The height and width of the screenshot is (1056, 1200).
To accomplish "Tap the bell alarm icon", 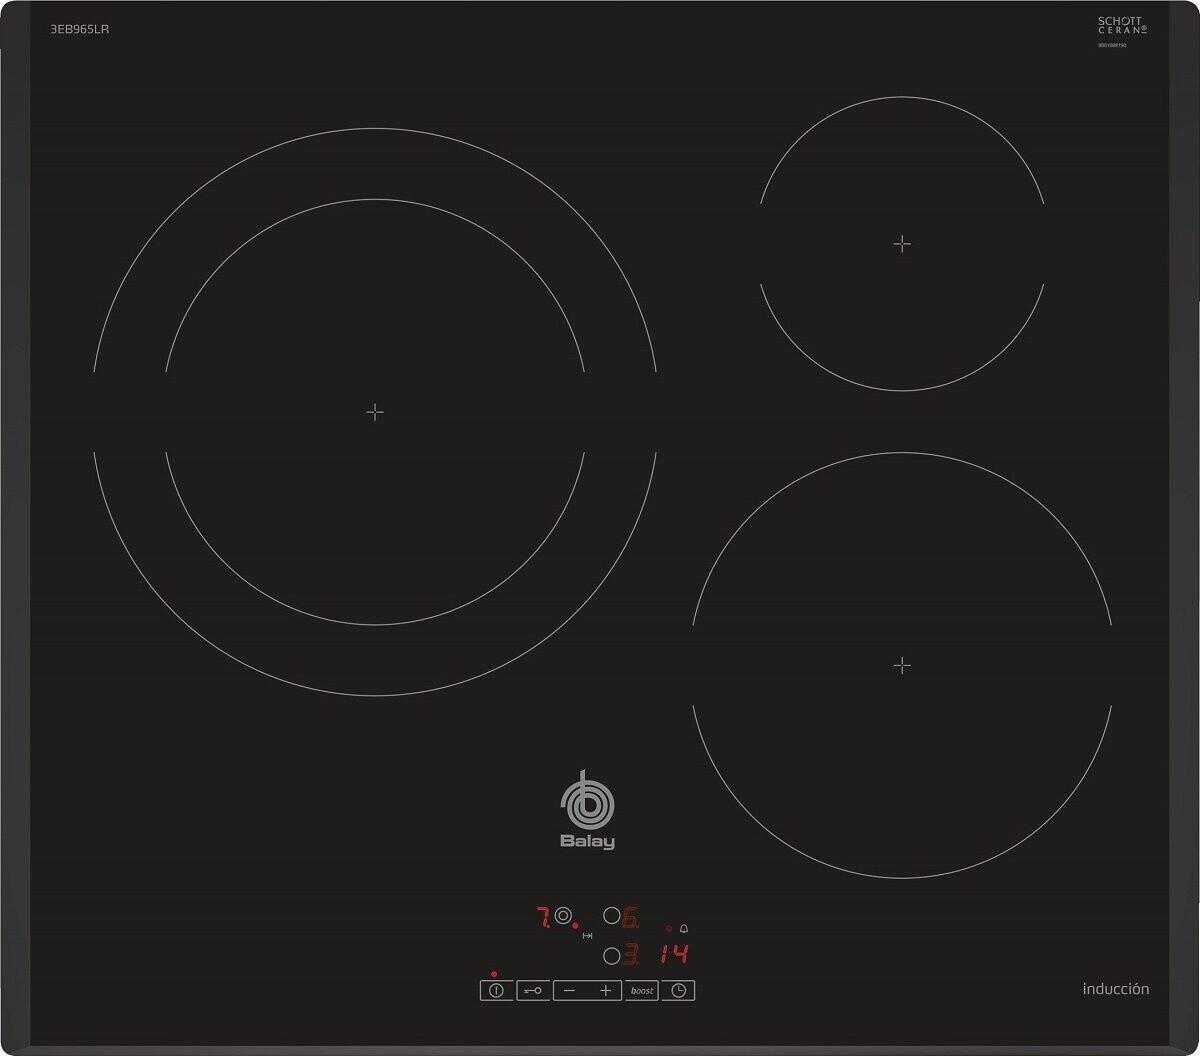I will [x=684, y=929].
